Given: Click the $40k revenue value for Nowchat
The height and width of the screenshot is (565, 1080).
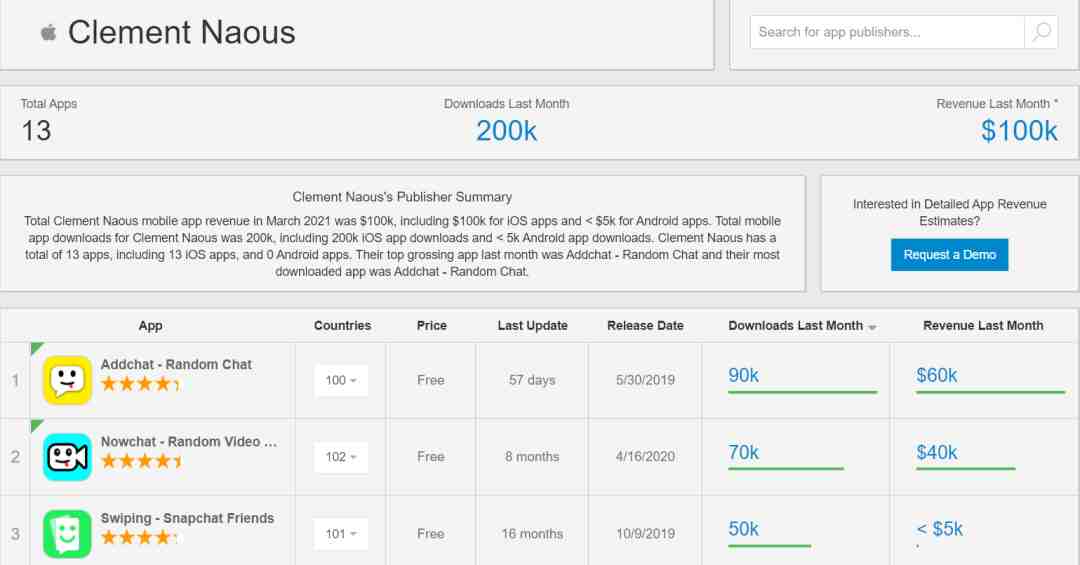Looking at the screenshot, I should (936, 453).
